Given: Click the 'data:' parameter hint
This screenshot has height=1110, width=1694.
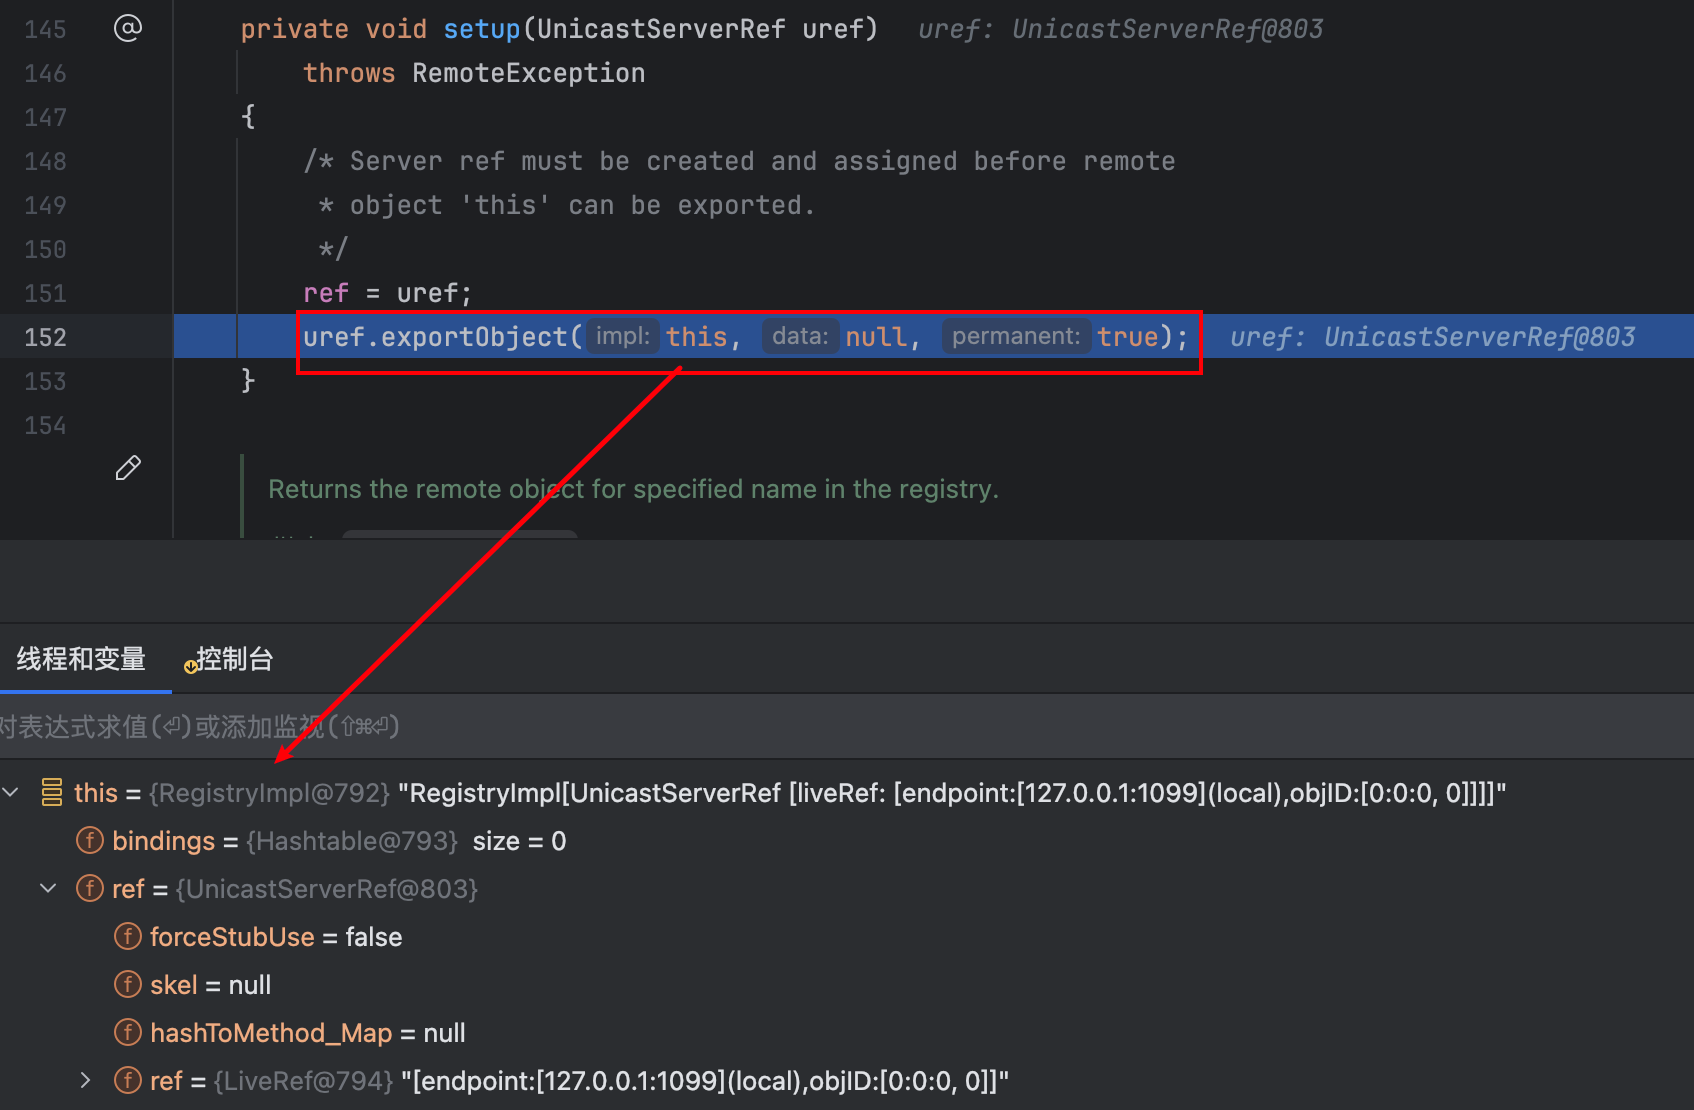Looking at the screenshot, I should pyautogui.click(x=800, y=336).
